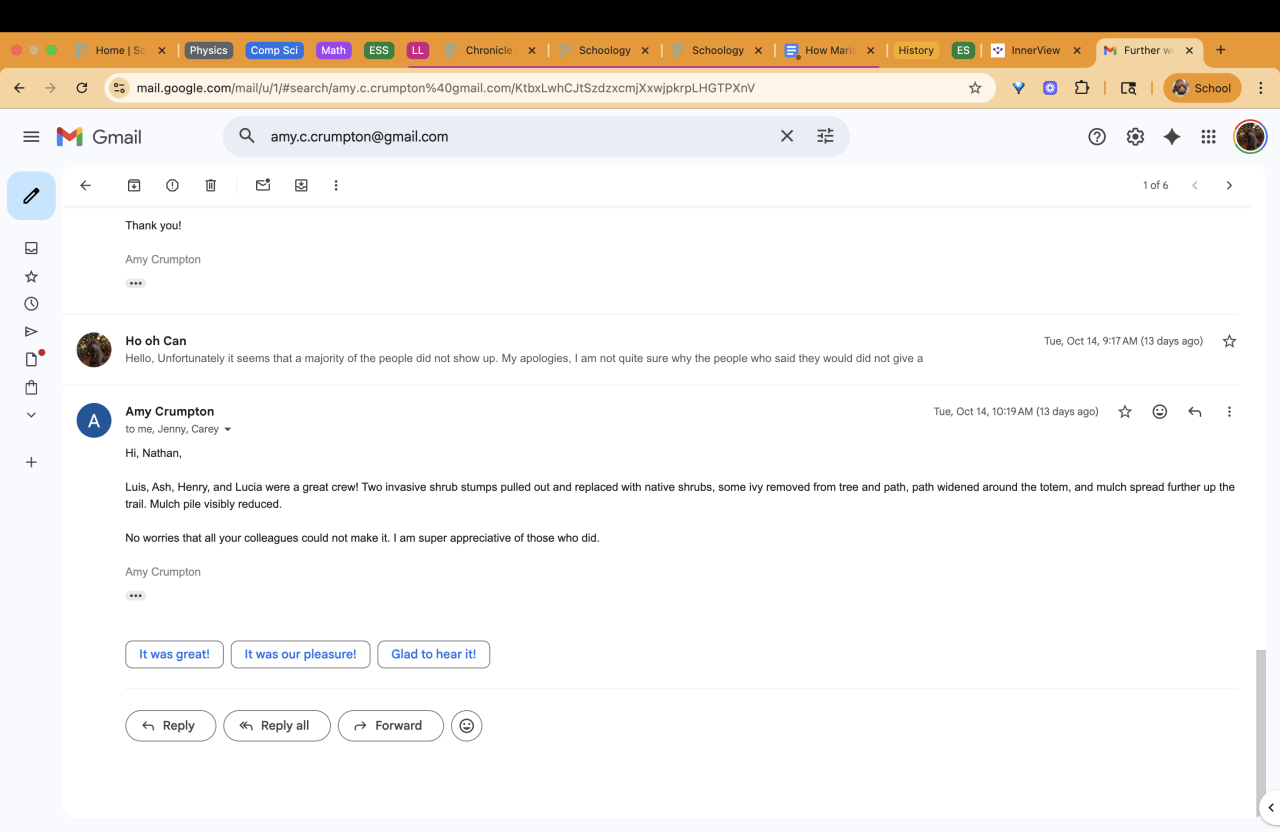1280x832 pixels.
Task: Open the More toolbar menu beside Move to Inbox
Action: point(336,185)
